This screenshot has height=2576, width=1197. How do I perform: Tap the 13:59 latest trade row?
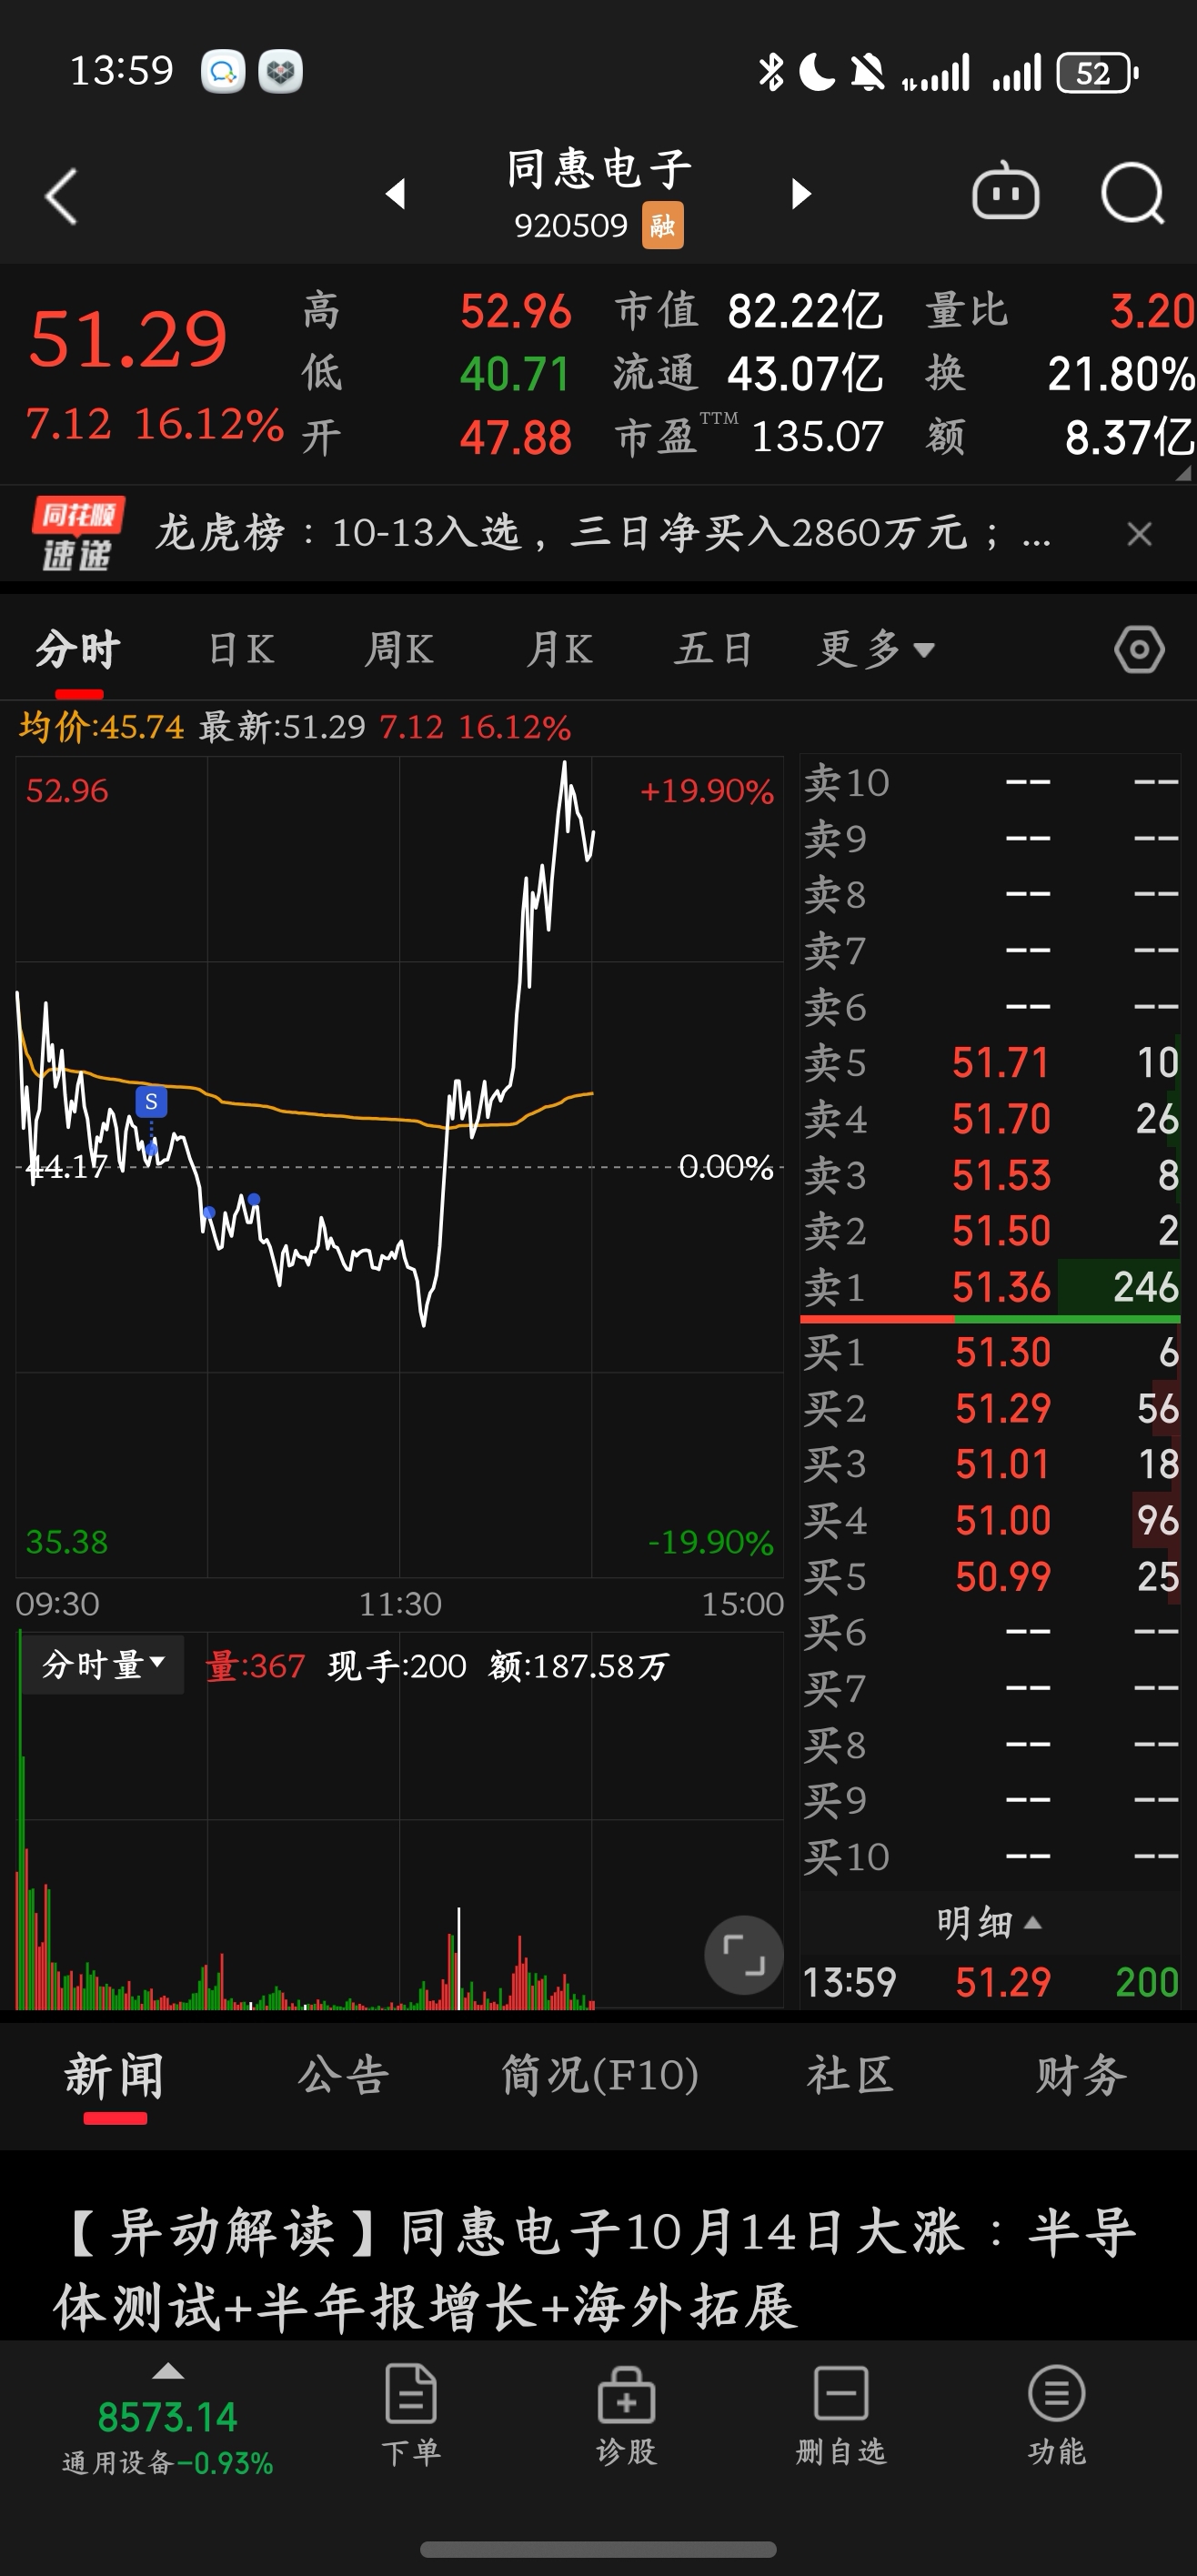tap(990, 1982)
